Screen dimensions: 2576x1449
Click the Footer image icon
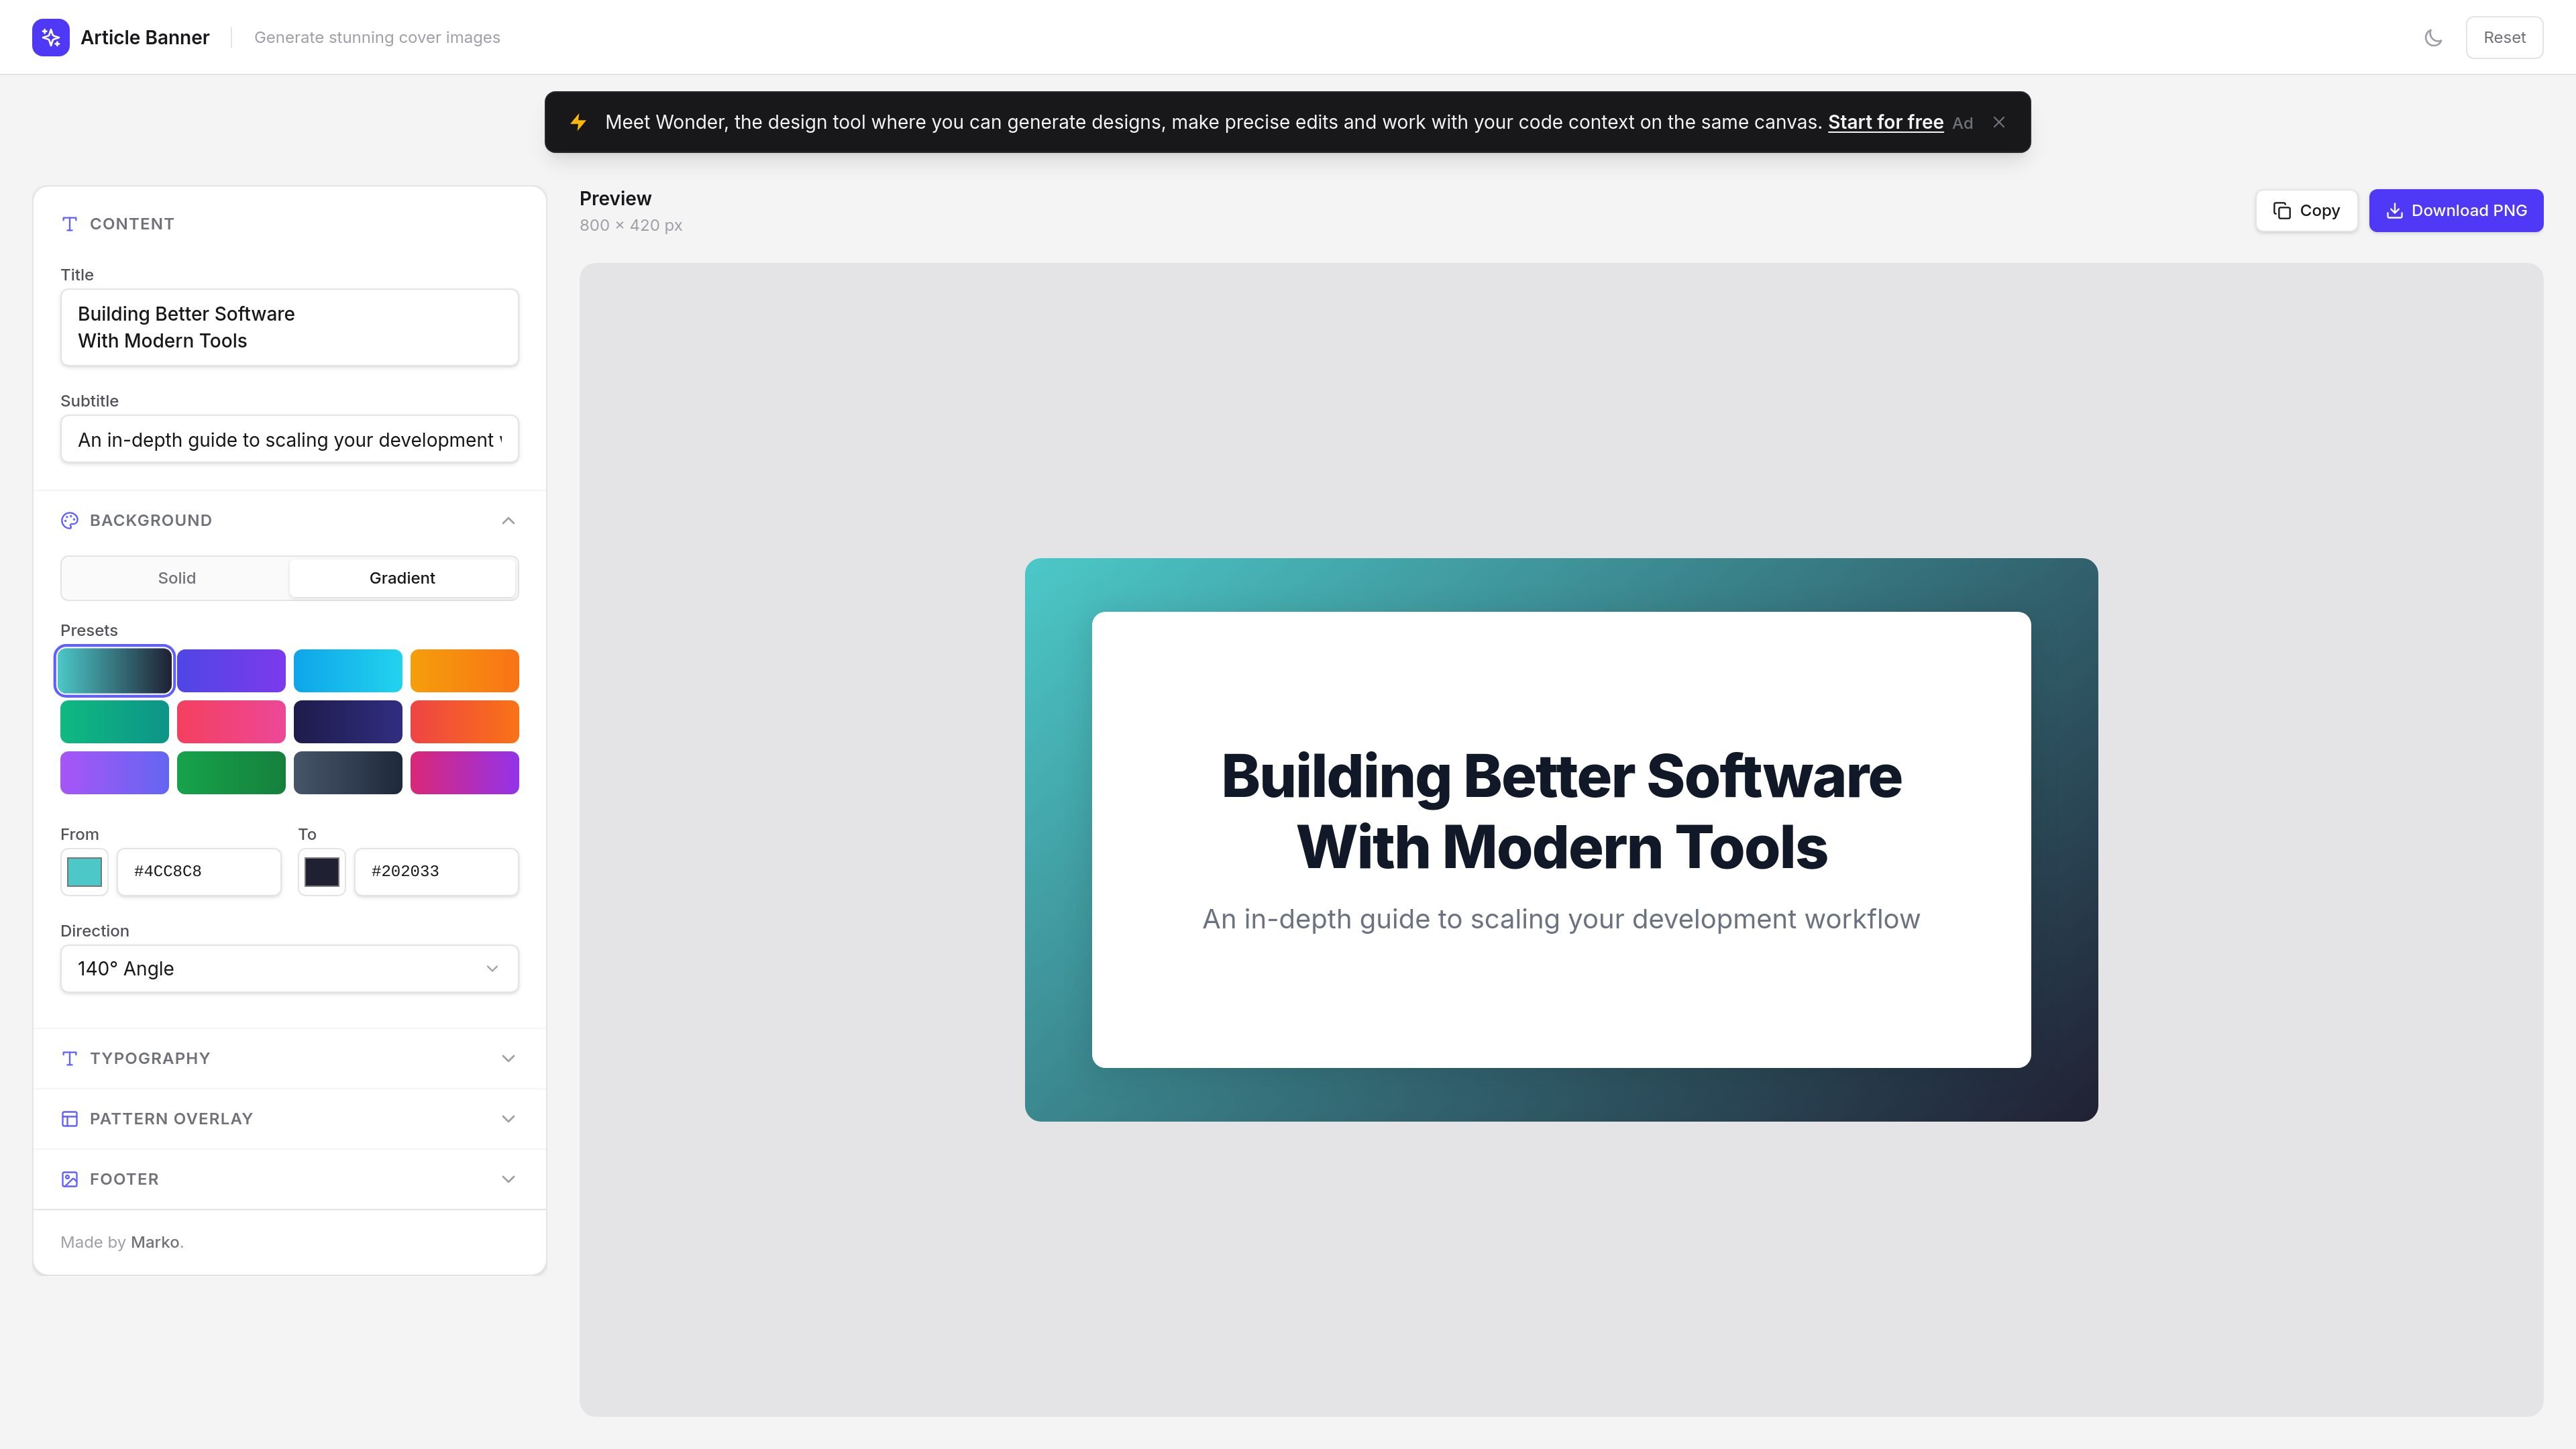click(x=70, y=1179)
